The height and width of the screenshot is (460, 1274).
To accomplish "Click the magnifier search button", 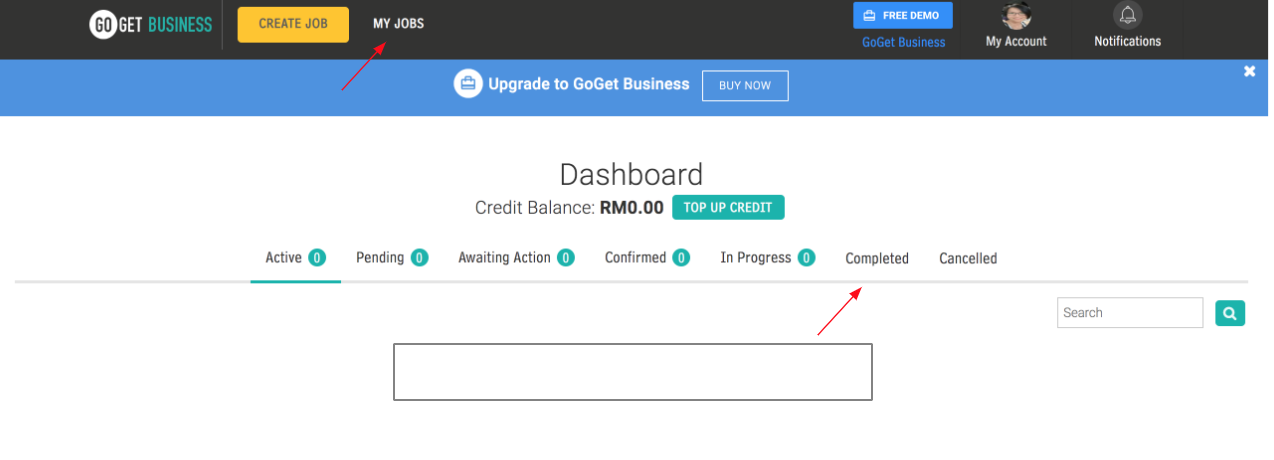I will (x=1230, y=313).
